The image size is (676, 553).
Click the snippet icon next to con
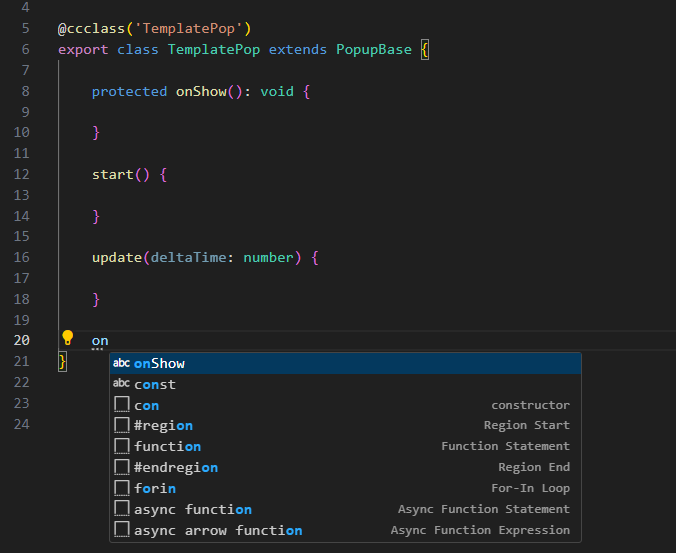pyautogui.click(x=121, y=405)
